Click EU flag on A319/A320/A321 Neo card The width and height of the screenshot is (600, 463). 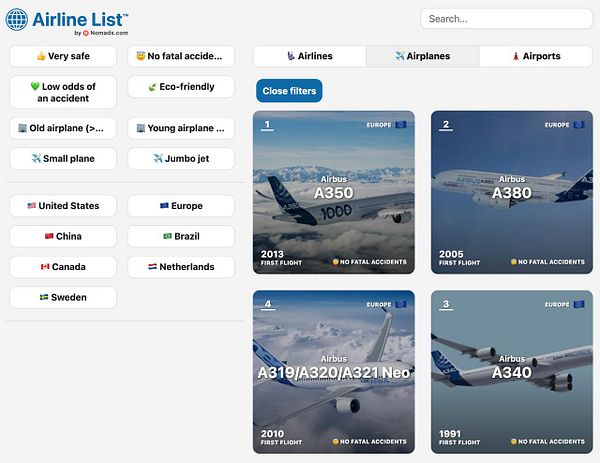click(x=401, y=305)
